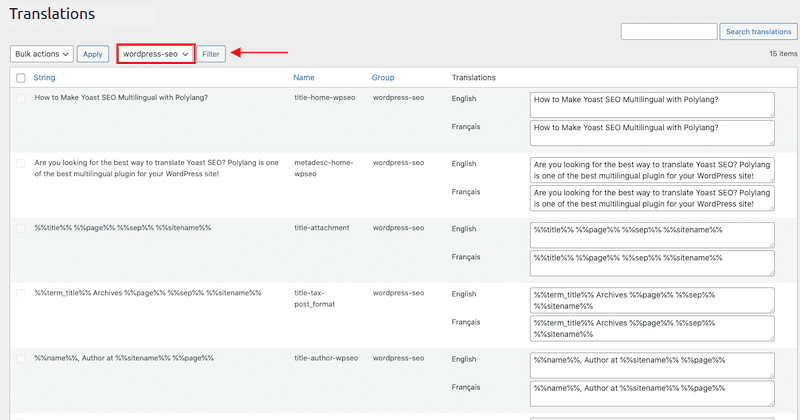800x420 pixels.
Task: Sort table by Group column header
Action: 383,78
